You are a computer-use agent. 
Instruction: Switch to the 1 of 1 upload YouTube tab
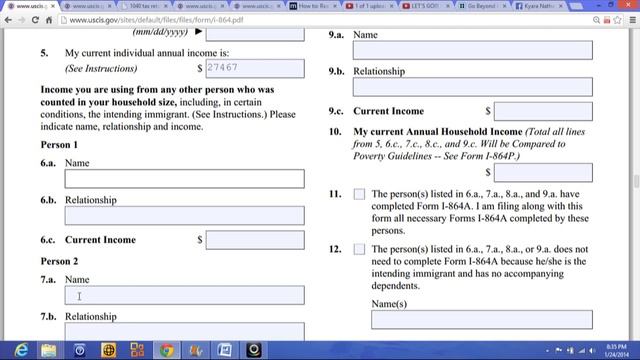pyautogui.click(x=369, y=6)
